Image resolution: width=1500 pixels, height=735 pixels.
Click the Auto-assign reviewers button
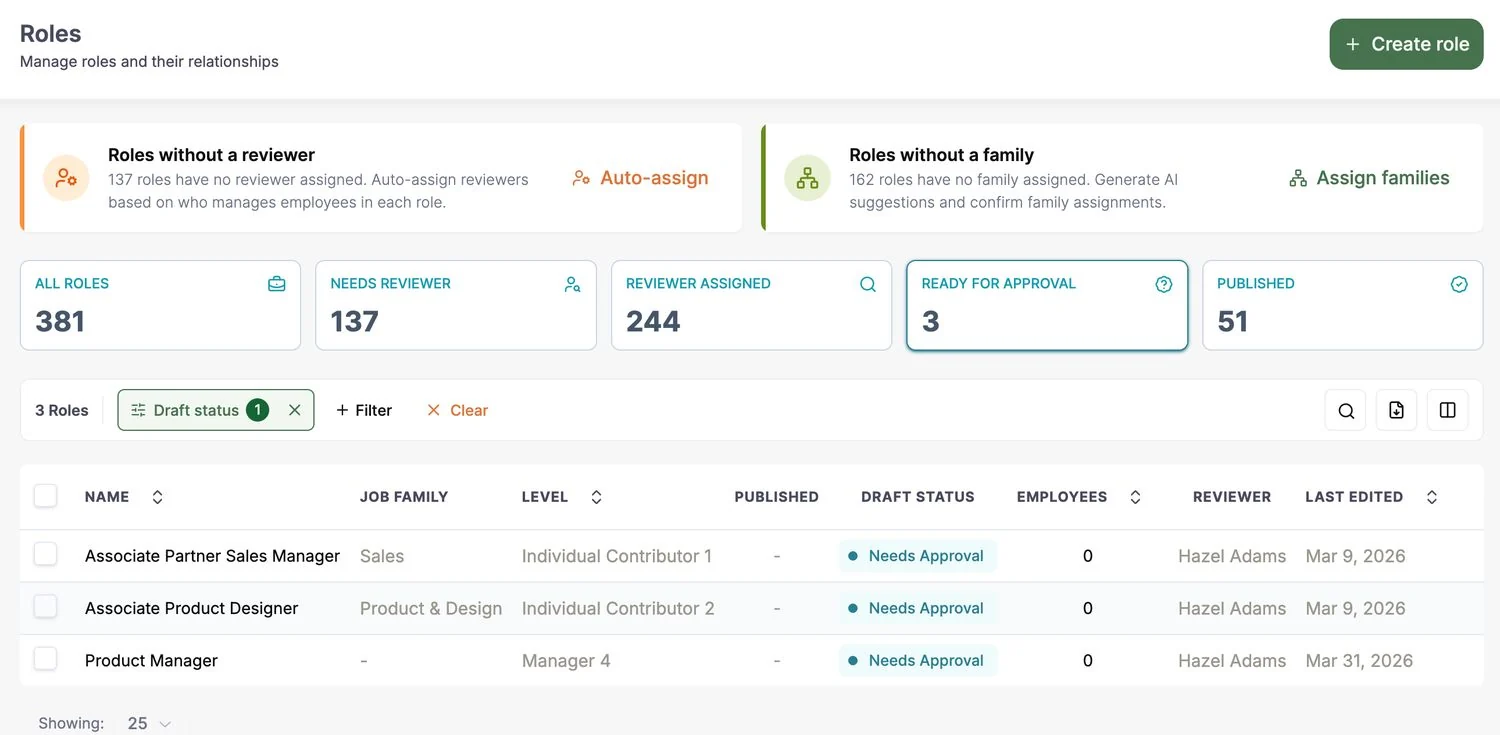pos(641,178)
